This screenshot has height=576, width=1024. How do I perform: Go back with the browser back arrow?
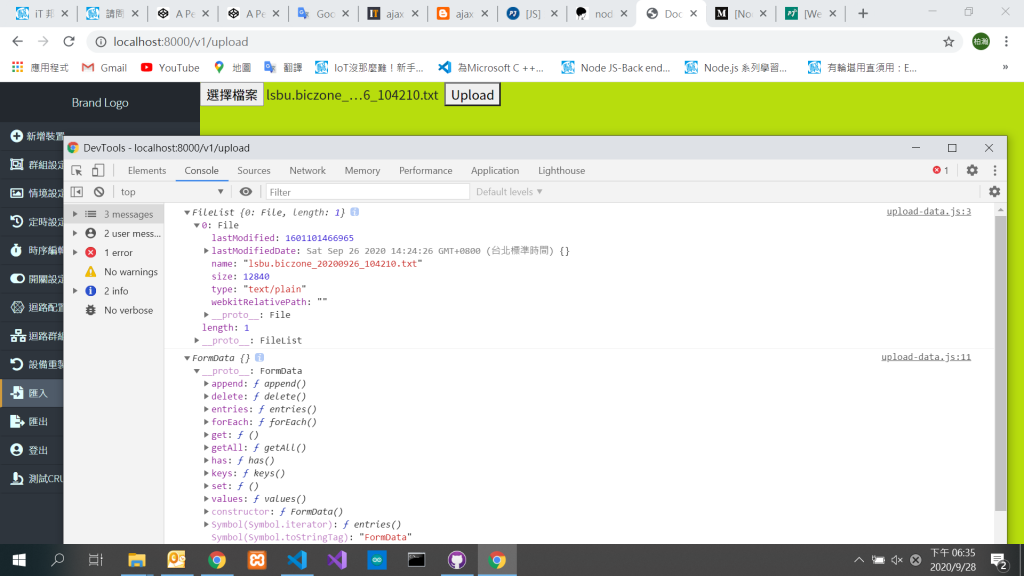pyautogui.click(x=18, y=42)
